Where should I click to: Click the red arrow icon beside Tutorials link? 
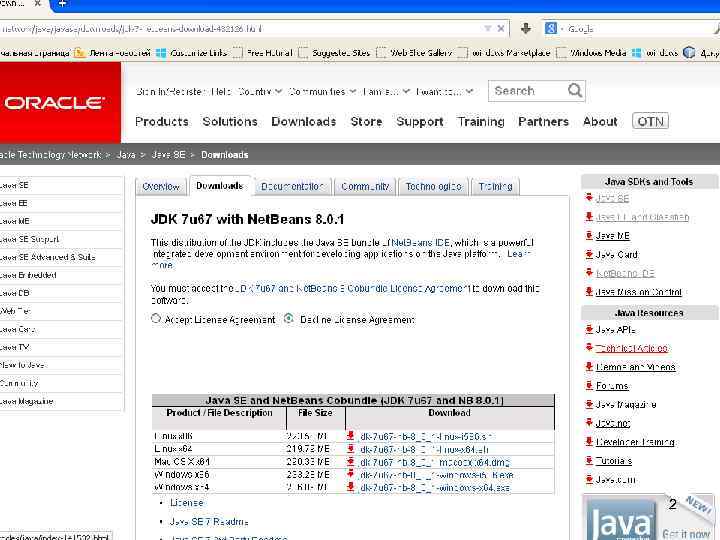coord(589,461)
